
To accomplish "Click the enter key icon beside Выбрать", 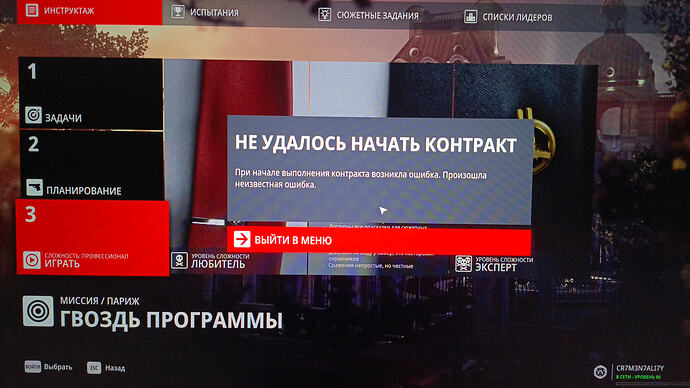I will click(x=33, y=366).
